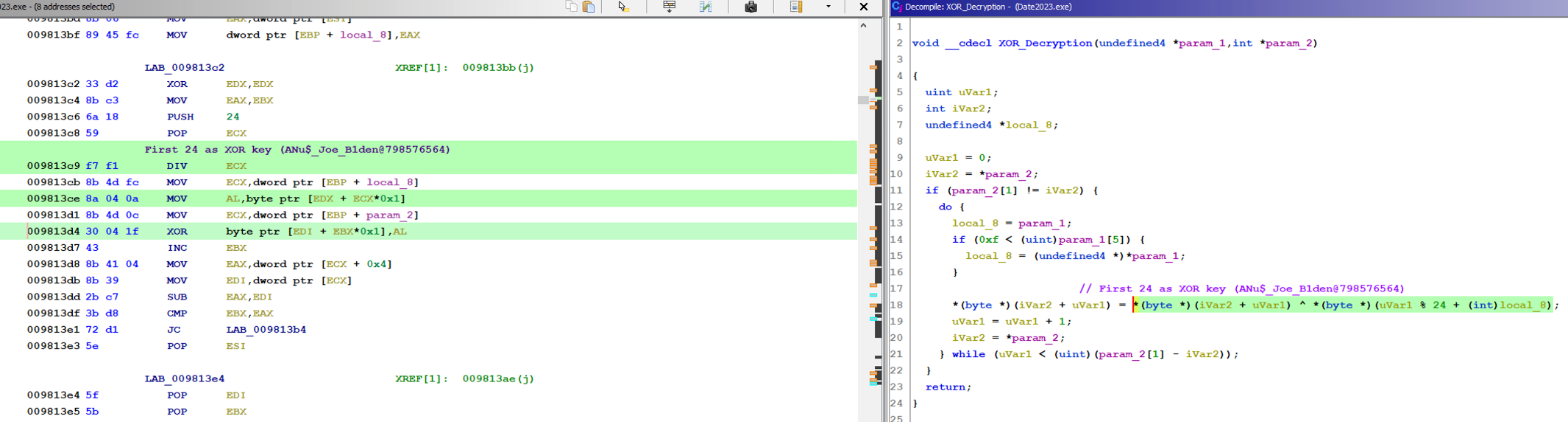The width and height of the screenshot is (1568, 422).
Task: Close the Listing panel with X
Action: pyautogui.click(x=862, y=7)
